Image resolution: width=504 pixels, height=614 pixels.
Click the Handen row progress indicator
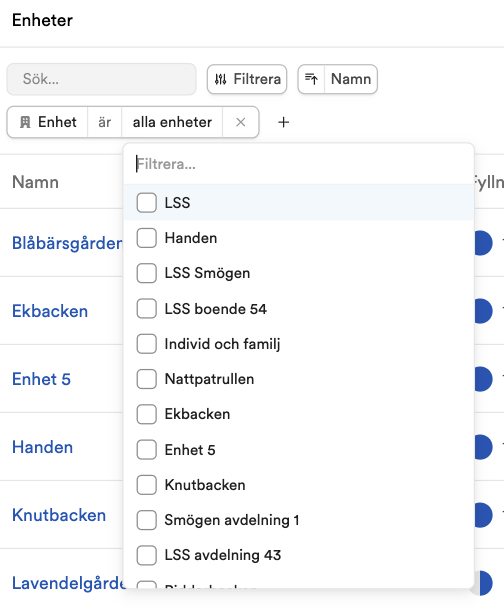click(483, 447)
